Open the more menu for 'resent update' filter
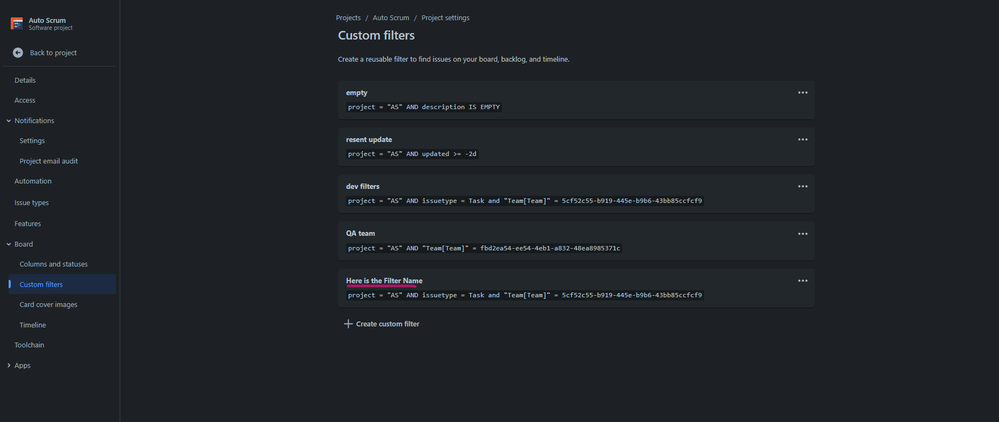 tap(803, 140)
